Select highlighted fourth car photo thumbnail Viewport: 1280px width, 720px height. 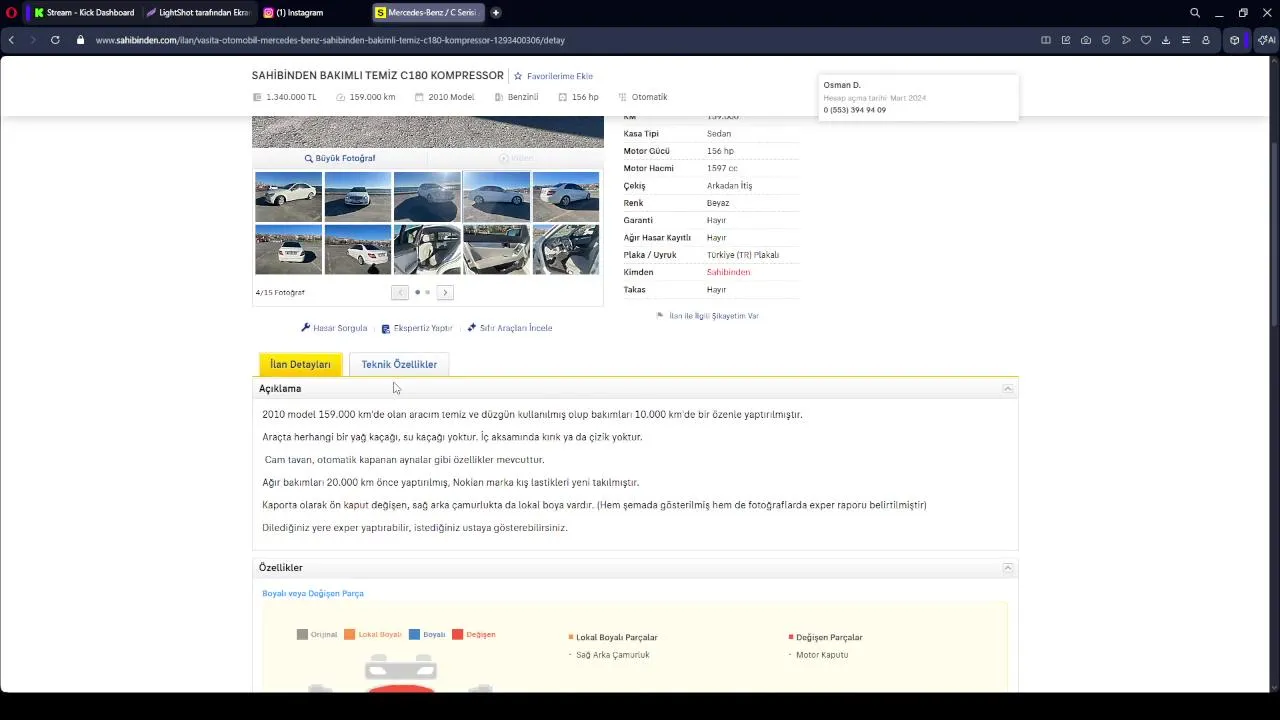496,197
